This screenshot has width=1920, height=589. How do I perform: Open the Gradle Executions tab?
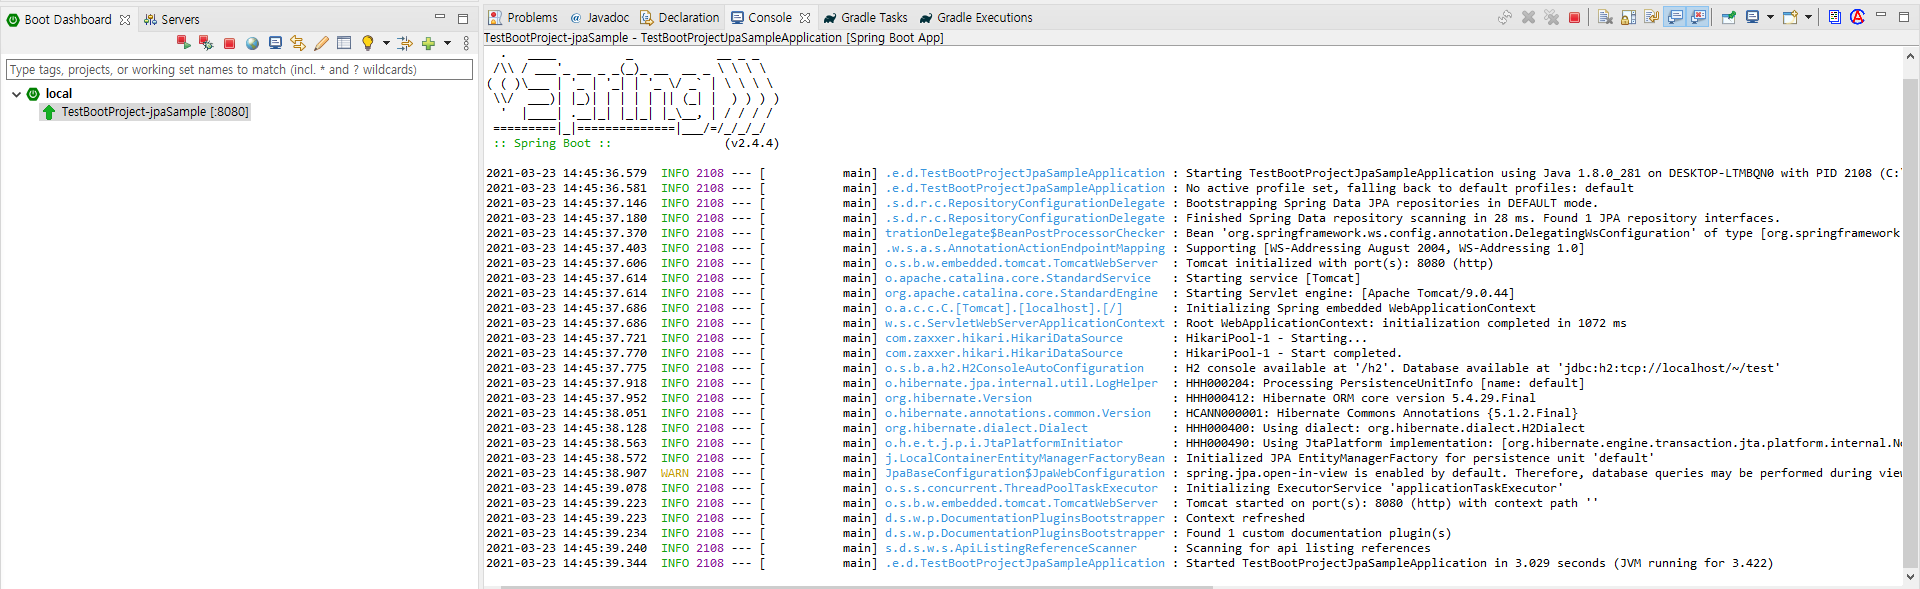click(976, 17)
